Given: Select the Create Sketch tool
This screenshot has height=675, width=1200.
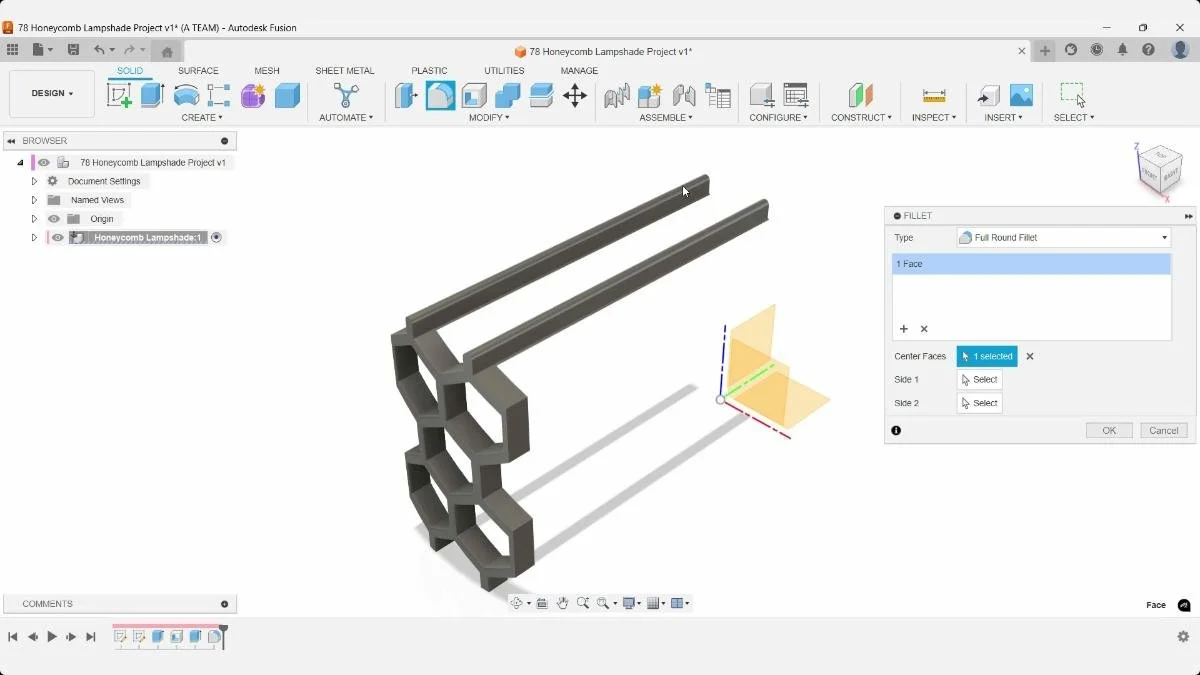Looking at the screenshot, I should (x=119, y=95).
